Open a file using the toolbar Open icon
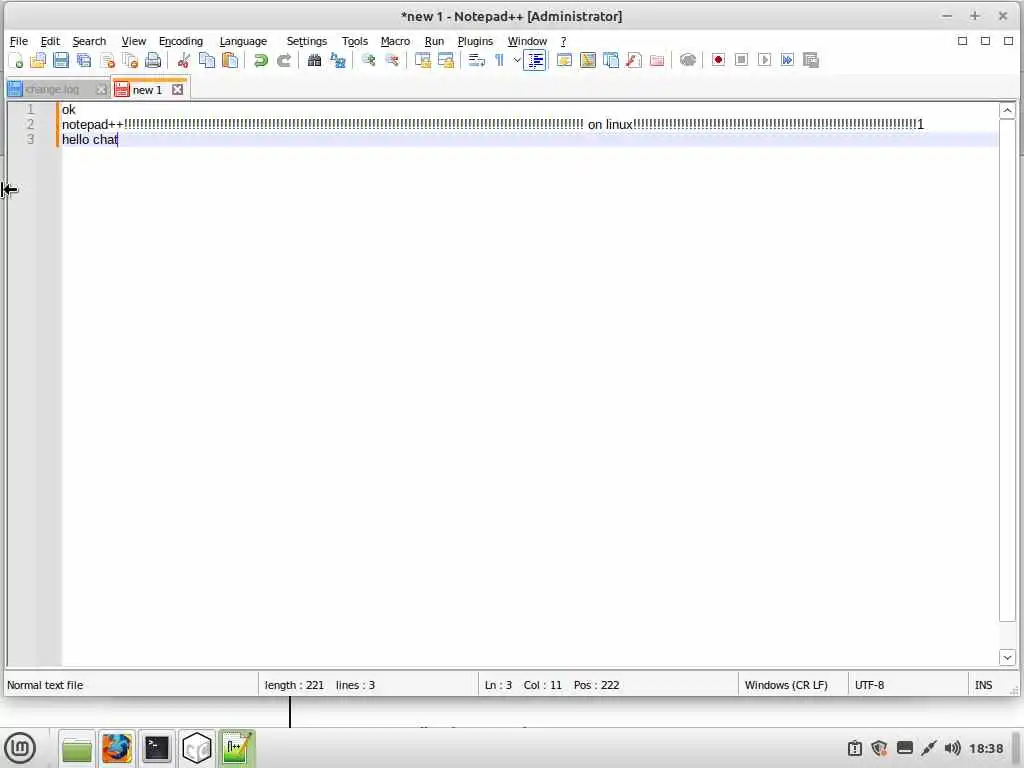Viewport: 1024px width, 768px height. pos(39,61)
